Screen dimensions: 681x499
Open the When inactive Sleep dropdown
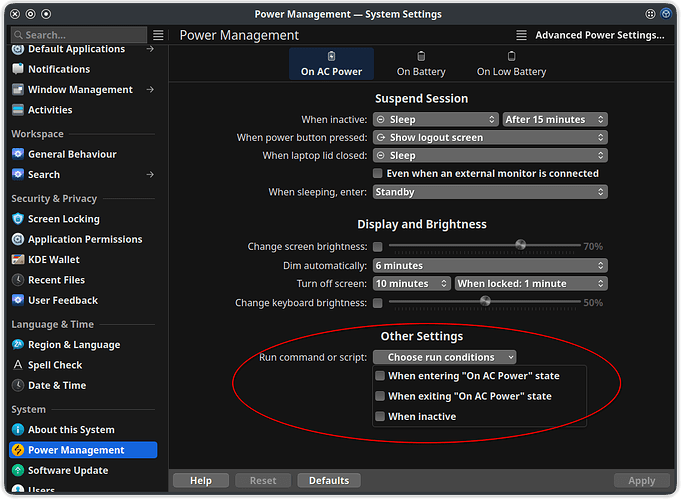[436, 119]
